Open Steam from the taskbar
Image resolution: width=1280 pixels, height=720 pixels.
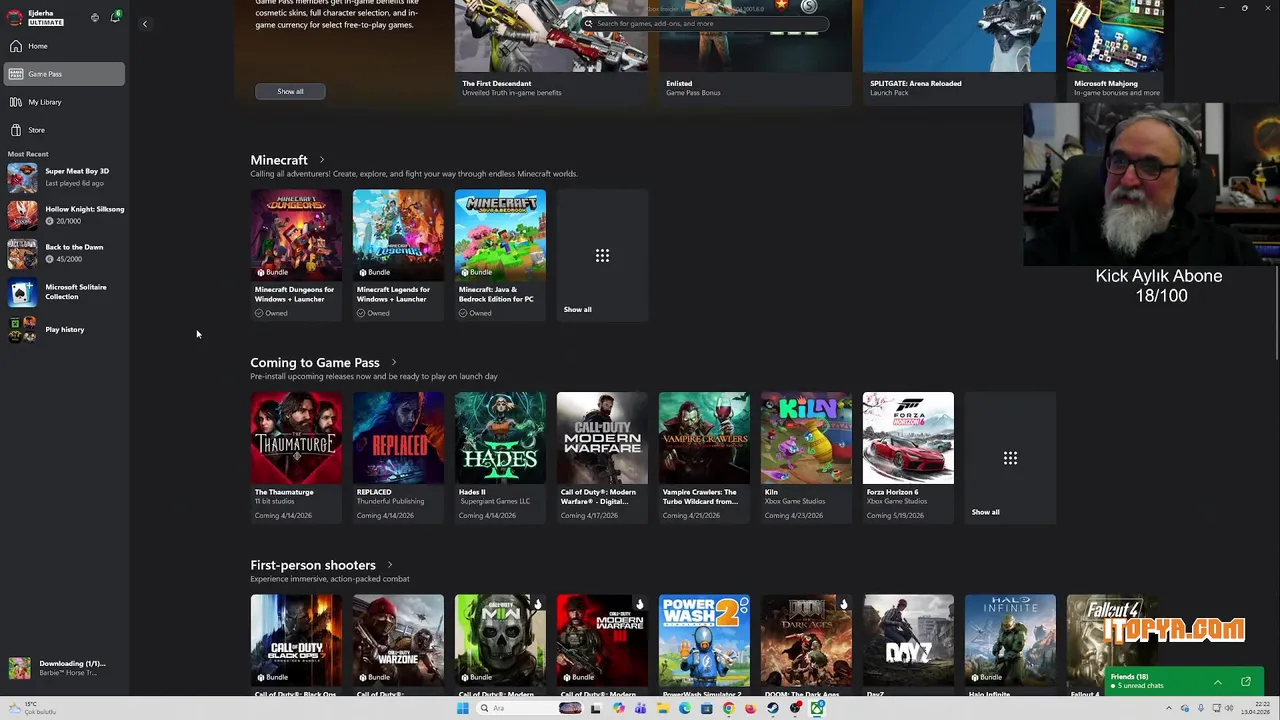(773, 709)
